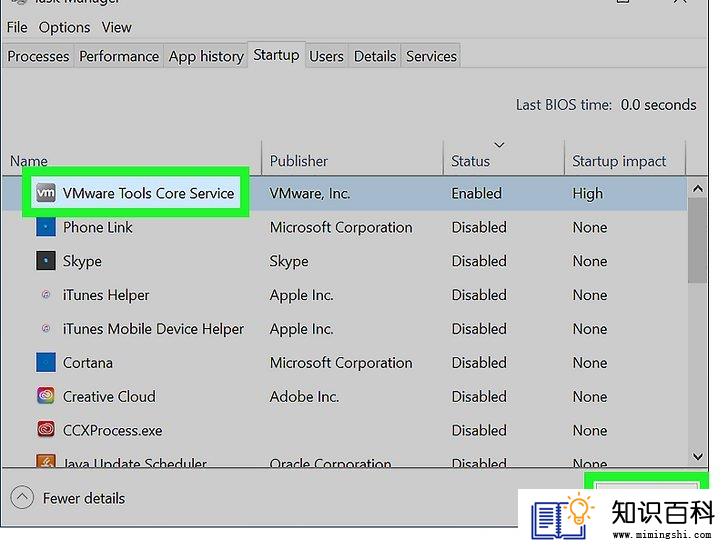Click the Java Update Scheduler icon
Screen dimensions: 728x549
point(46,461)
